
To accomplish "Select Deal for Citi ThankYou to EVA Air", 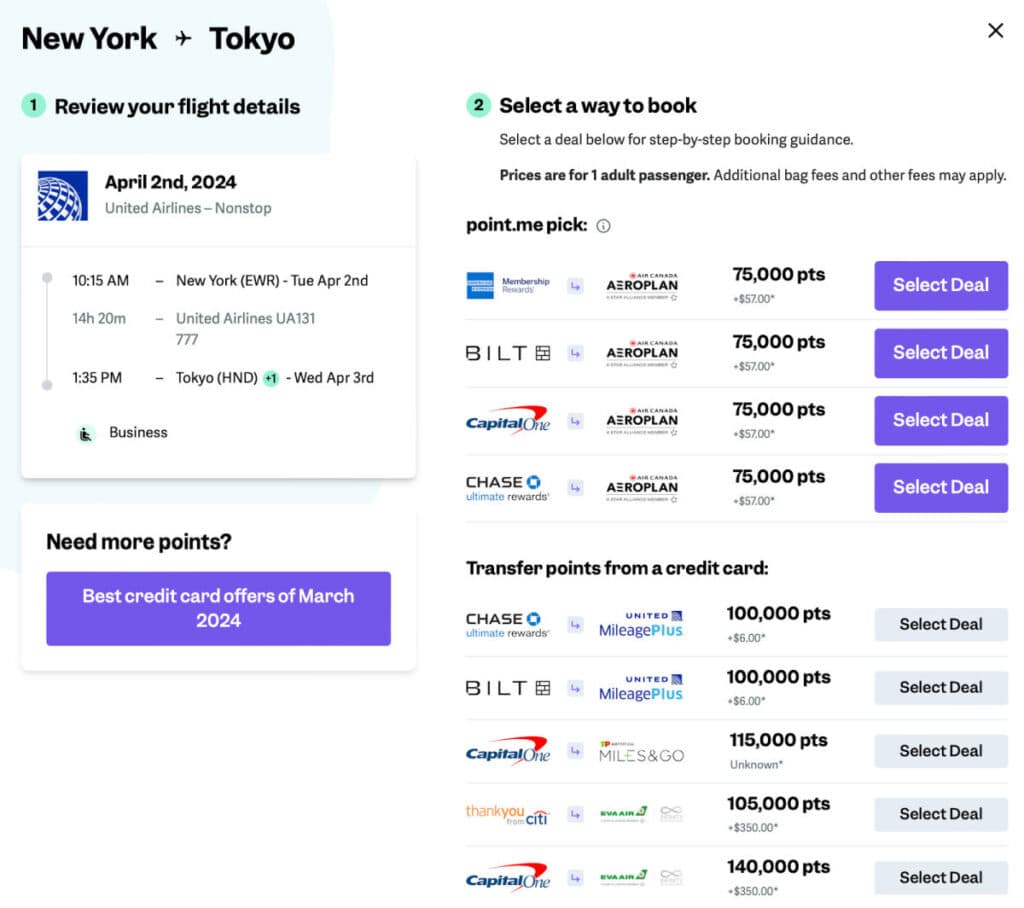I will pyautogui.click(x=940, y=814).
